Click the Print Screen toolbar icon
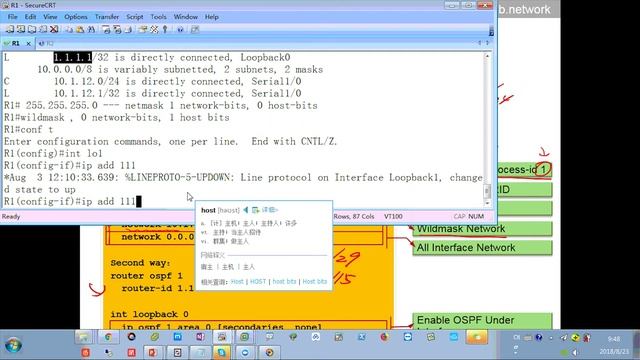The image size is (640, 360). point(106,29)
